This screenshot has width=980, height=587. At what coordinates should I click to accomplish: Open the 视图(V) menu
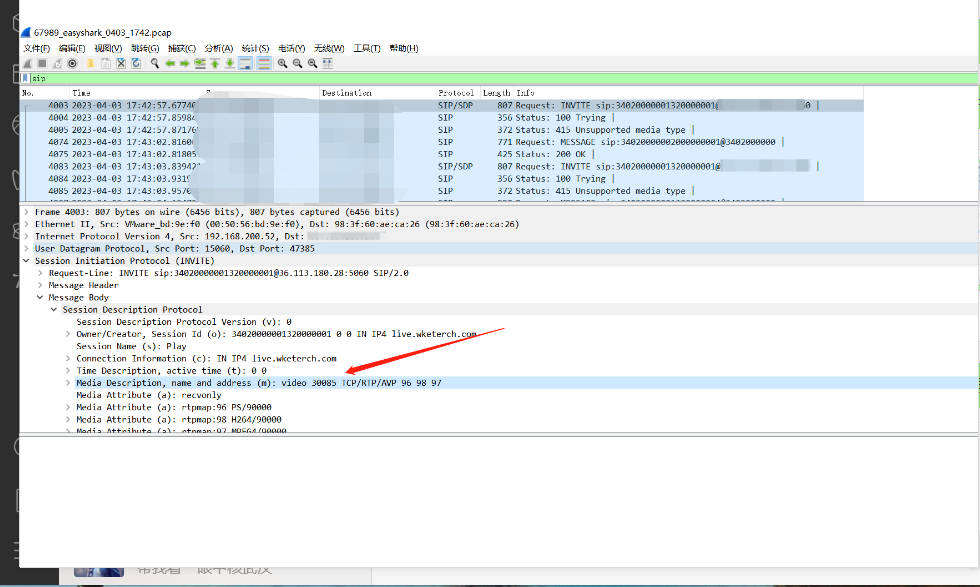pos(108,48)
